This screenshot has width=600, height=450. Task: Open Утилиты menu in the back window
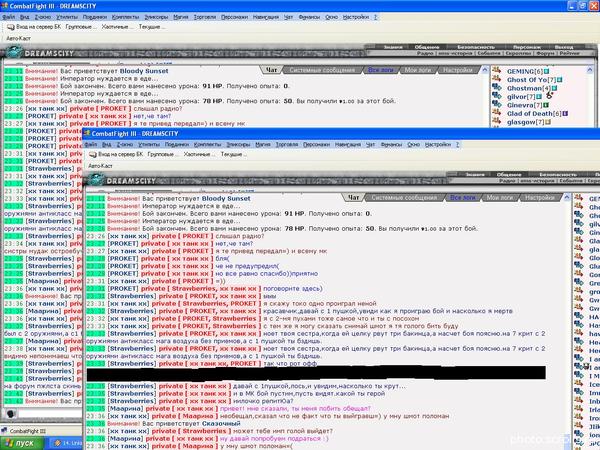[x=67, y=17]
